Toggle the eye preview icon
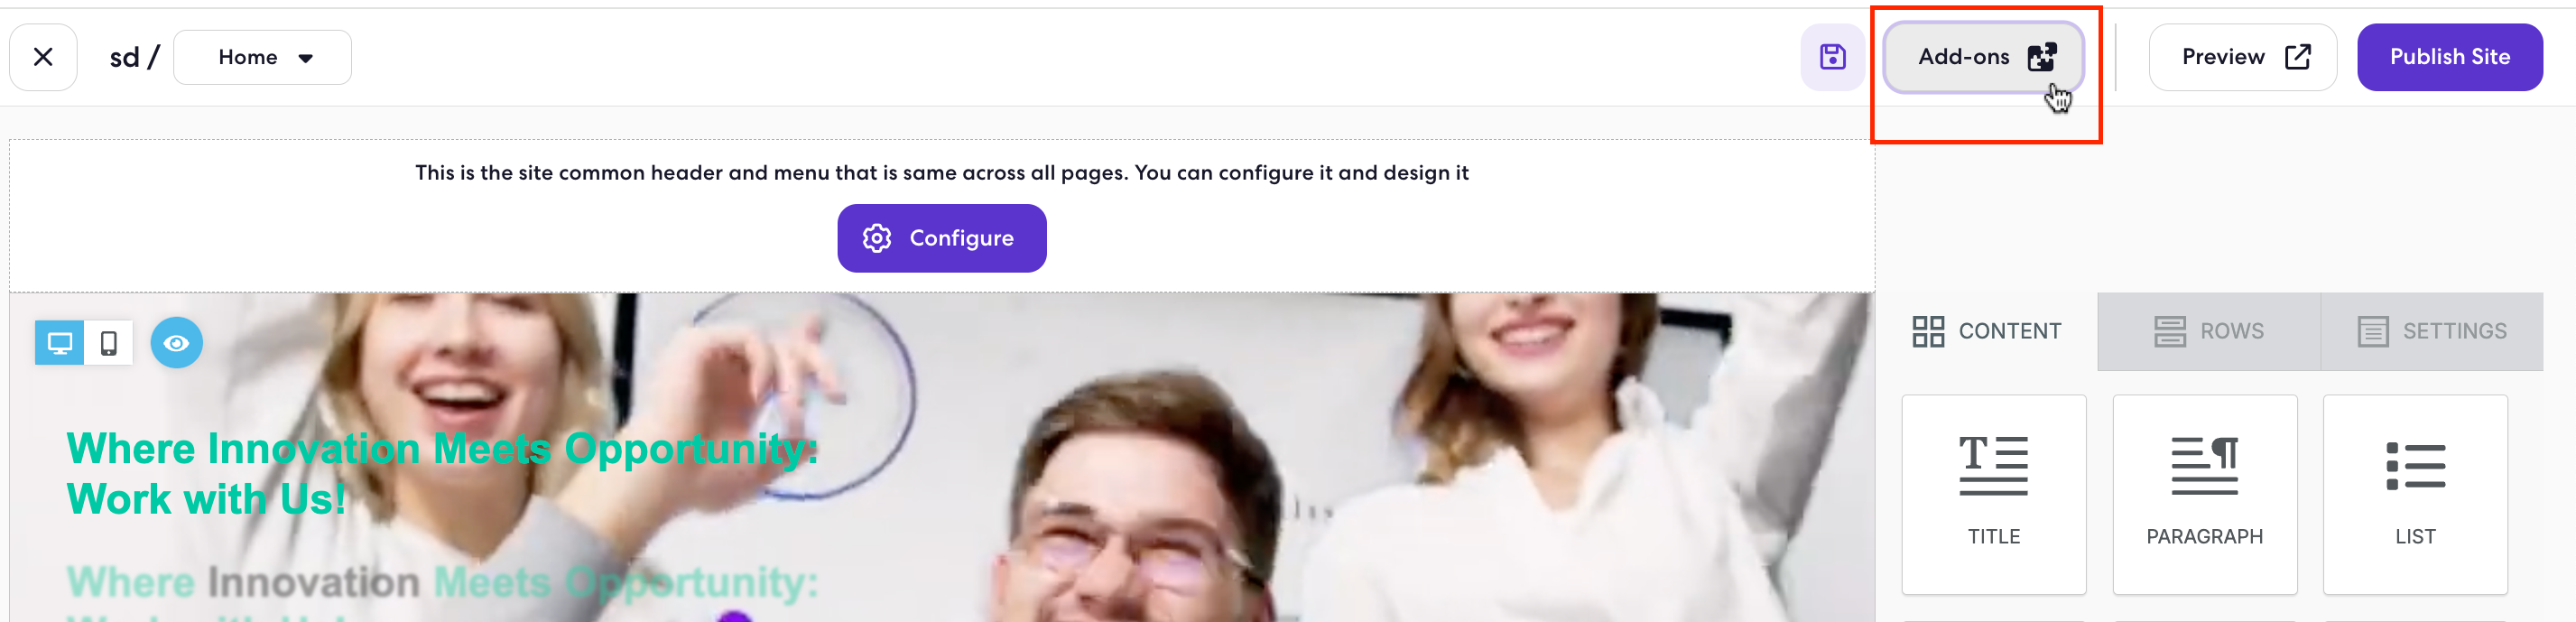Image resolution: width=2576 pixels, height=622 pixels. coord(177,343)
